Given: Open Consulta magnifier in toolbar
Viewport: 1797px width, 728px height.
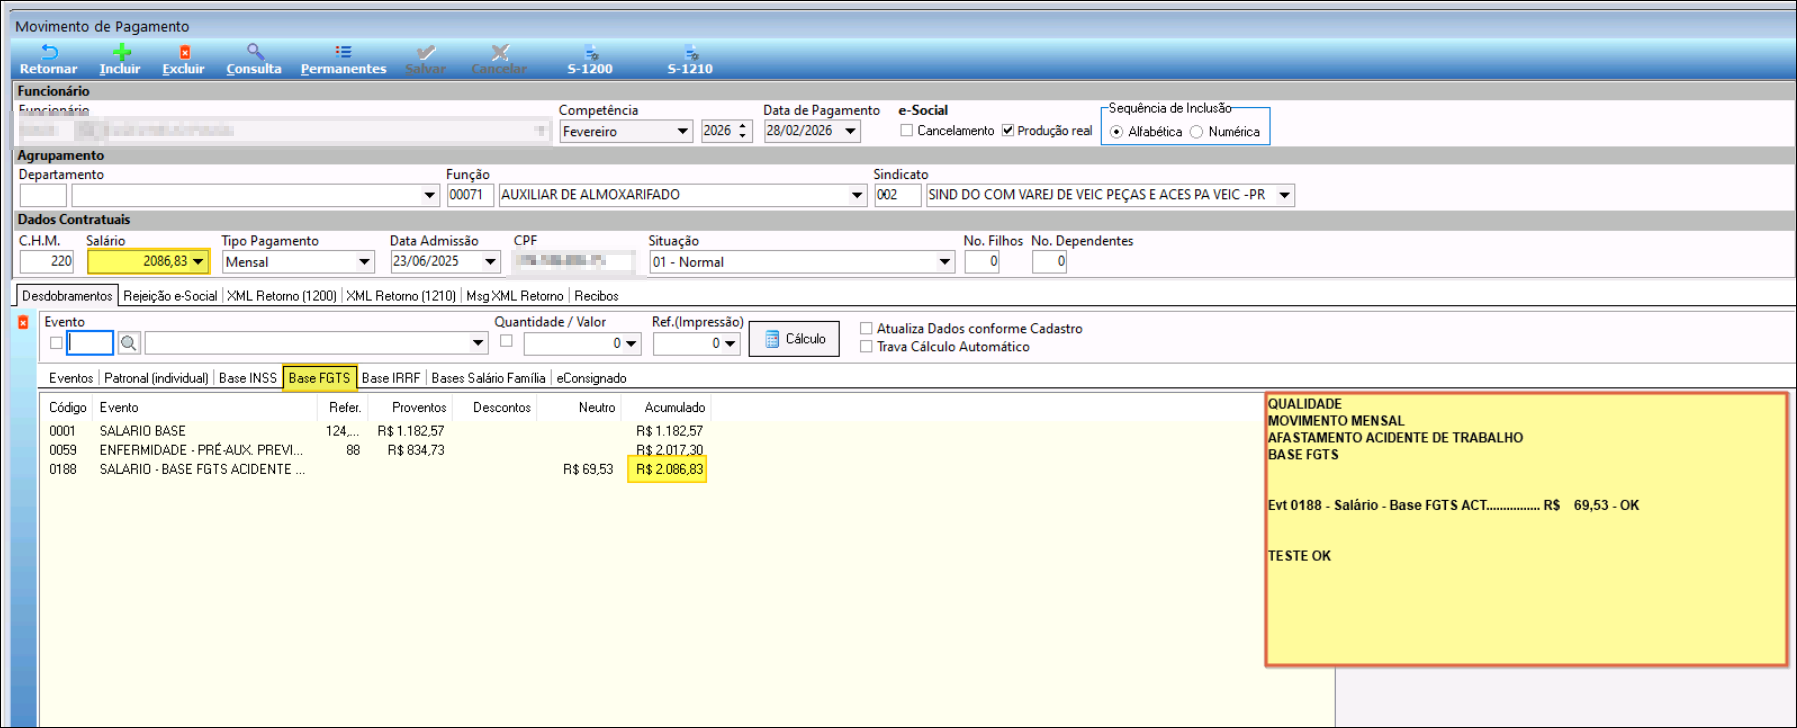Looking at the screenshot, I should [255, 52].
